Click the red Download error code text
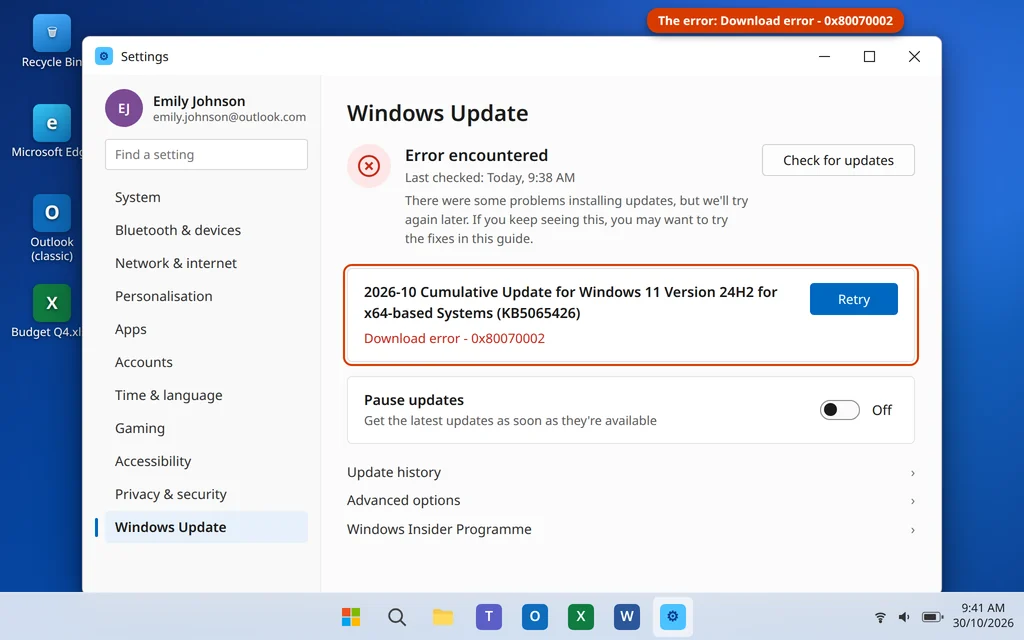 (454, 338)
